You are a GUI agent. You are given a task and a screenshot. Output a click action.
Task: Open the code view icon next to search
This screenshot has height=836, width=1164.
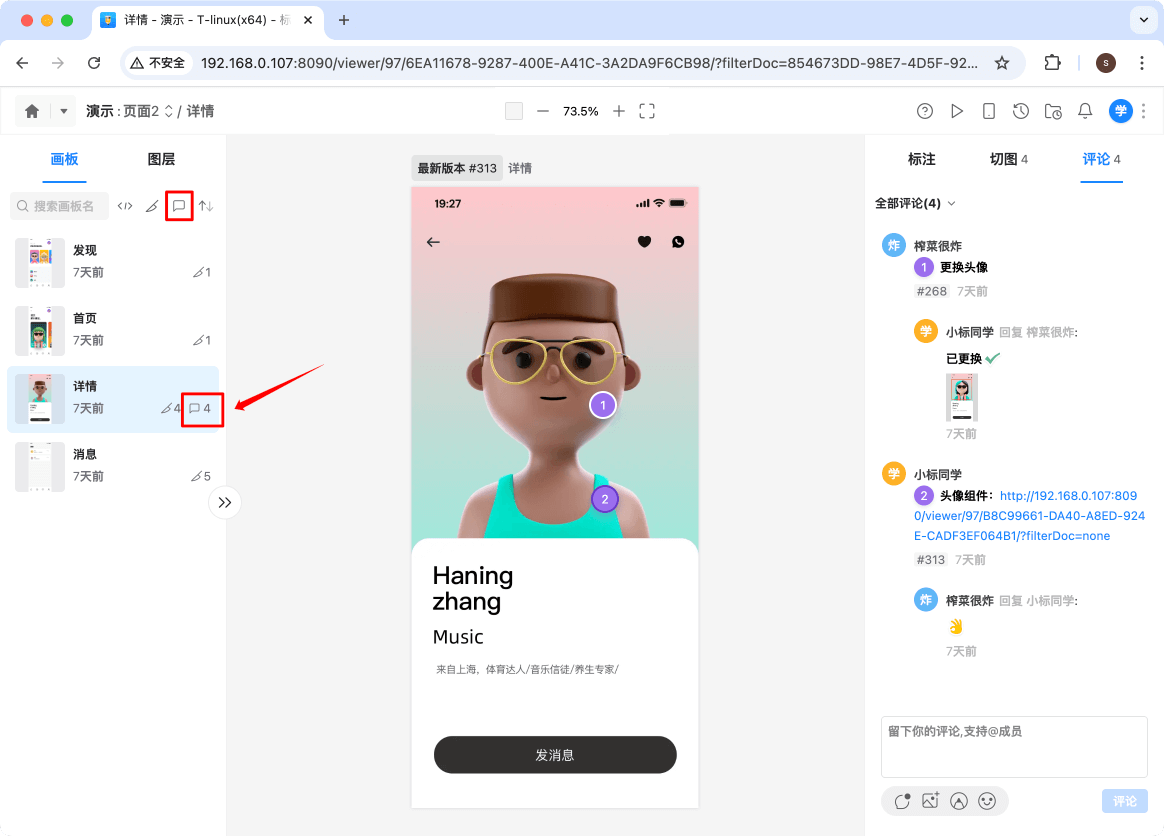(125, 206)
